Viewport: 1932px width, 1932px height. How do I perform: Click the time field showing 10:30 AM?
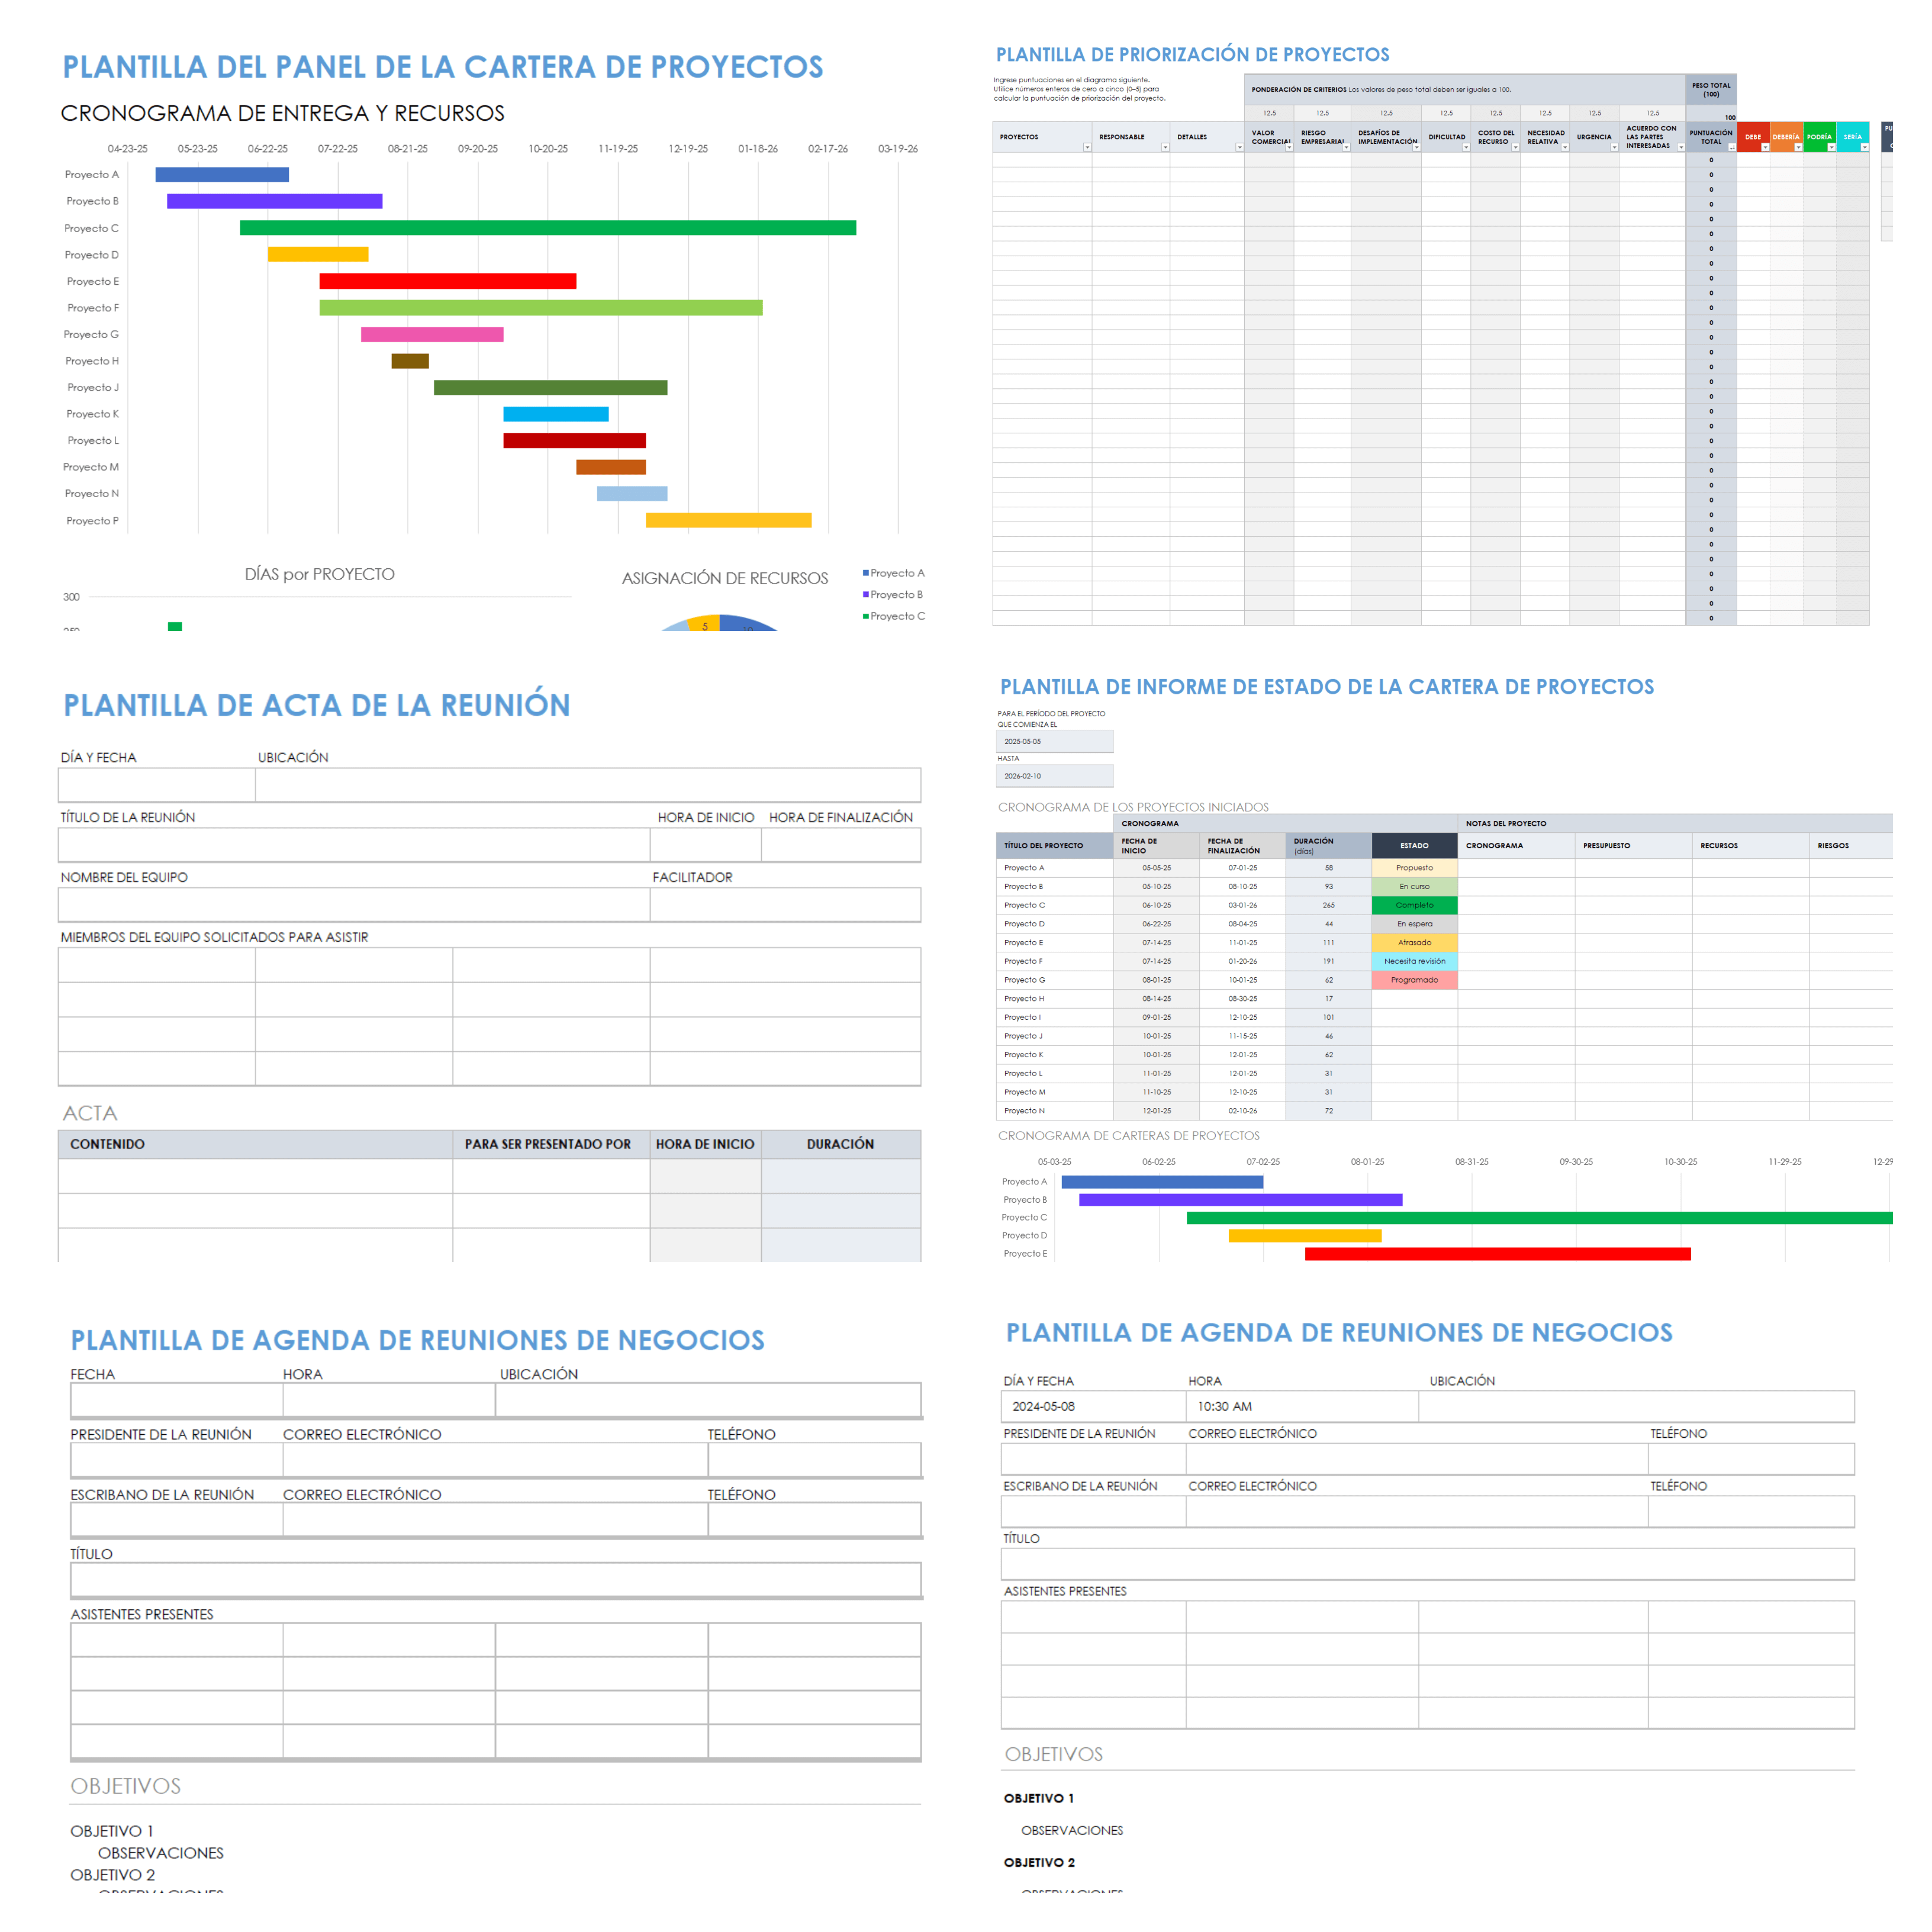pyautogui.click(x=1302, y=1406)
